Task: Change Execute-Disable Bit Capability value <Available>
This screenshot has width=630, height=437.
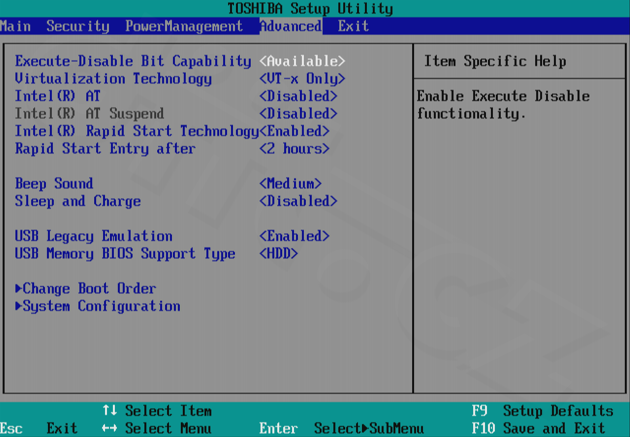Action: pyautogui.click(x=302, y=61)
